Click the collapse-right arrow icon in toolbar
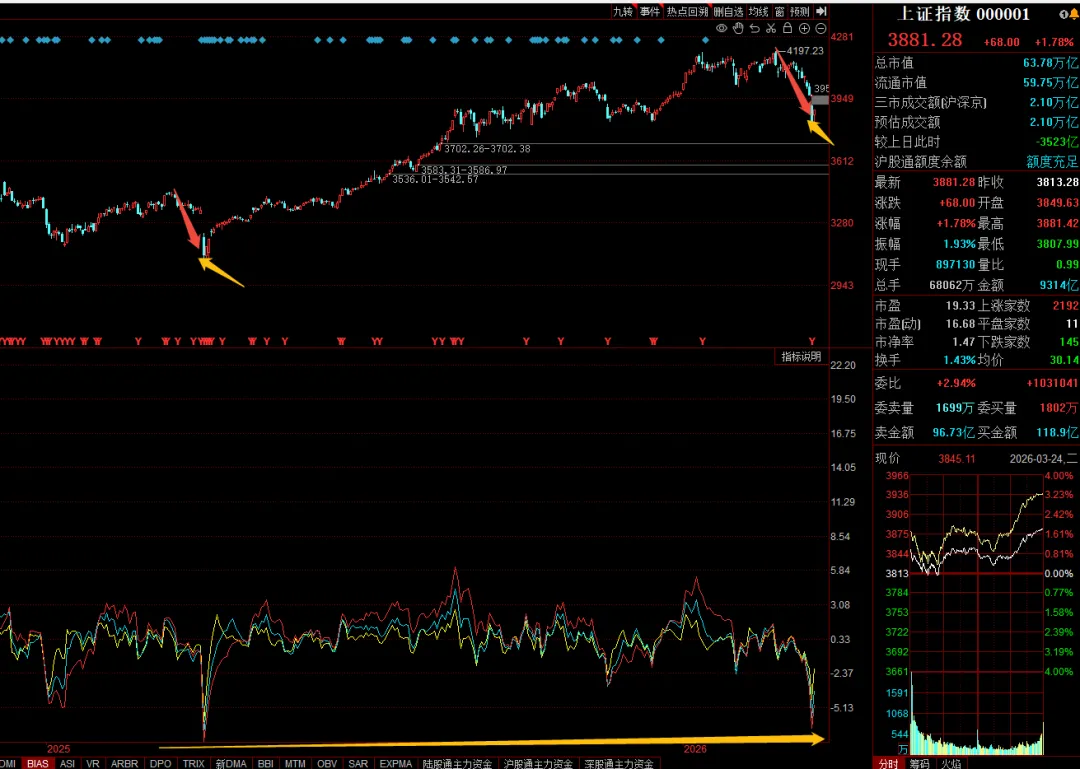The width and height of the screenshot is (1080, 769). click(821, 11)
